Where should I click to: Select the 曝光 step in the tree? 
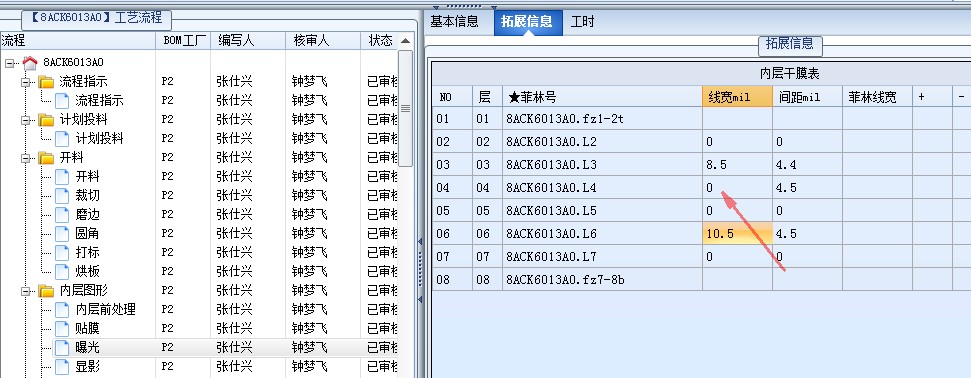click(87, 348)
